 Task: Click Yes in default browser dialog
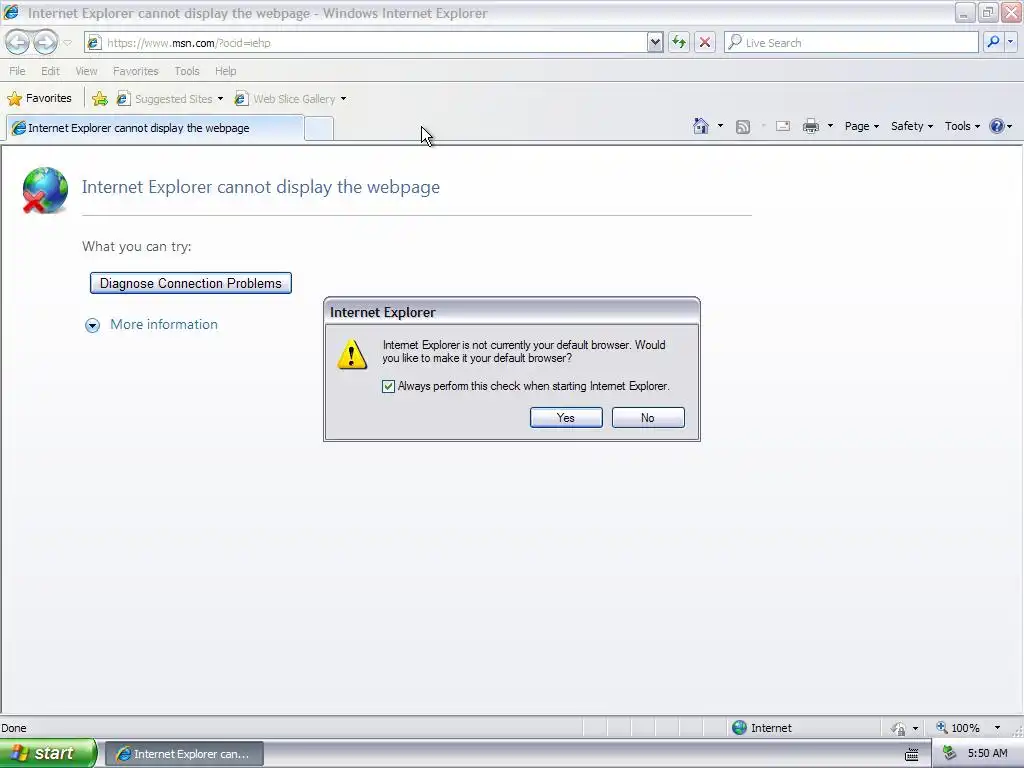tap(566, 418)
